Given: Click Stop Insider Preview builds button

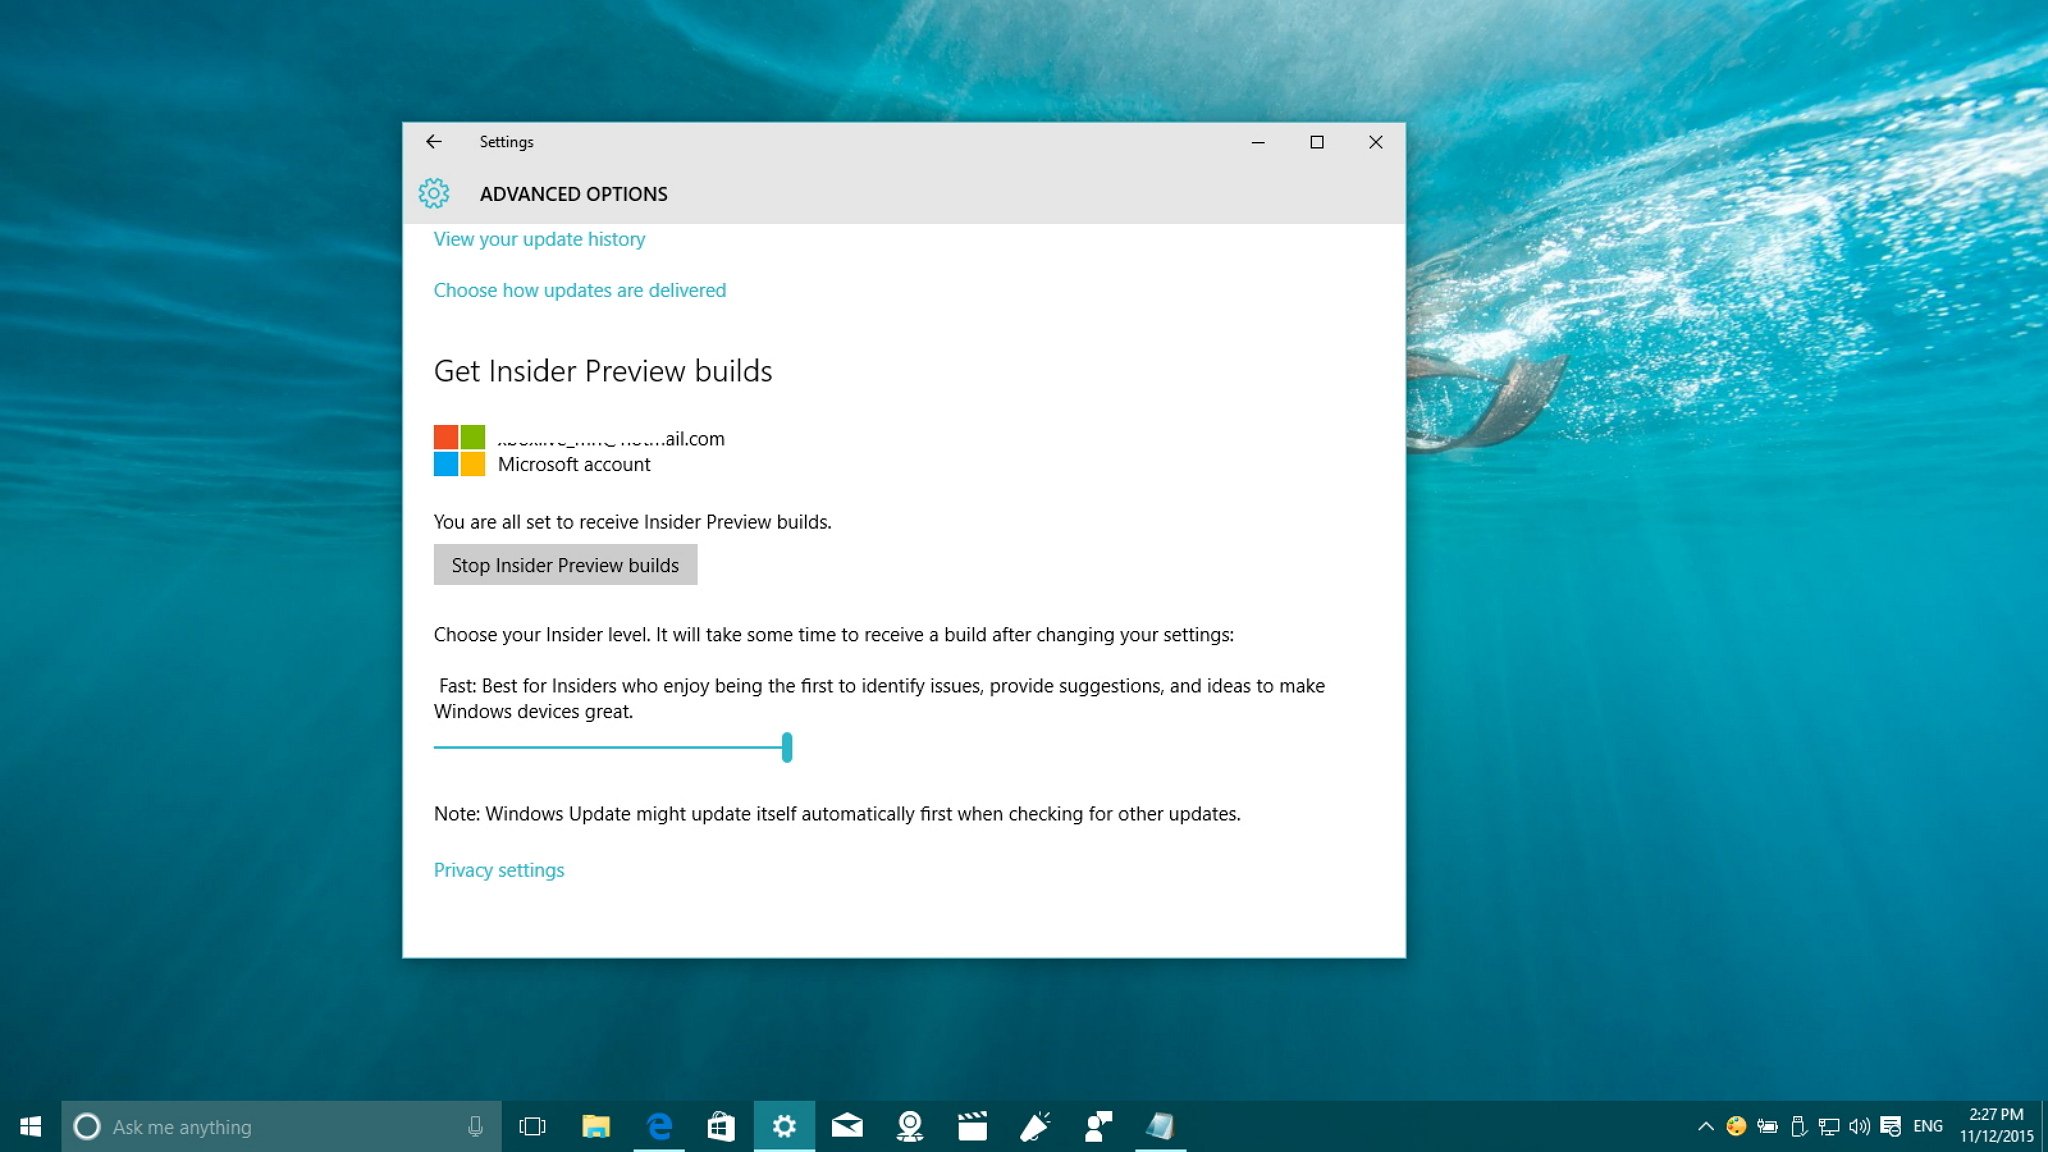Looking at the screenshot, I should tap(564, 564).
